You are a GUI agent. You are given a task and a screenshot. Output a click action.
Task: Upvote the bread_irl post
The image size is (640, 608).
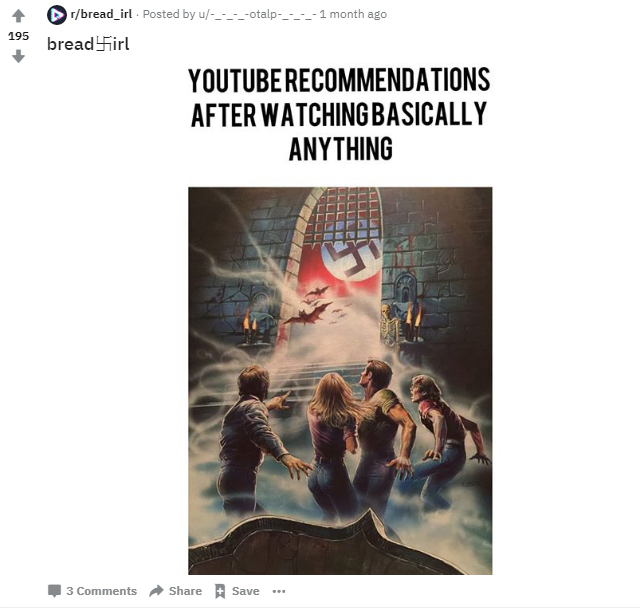pos(18,16)
